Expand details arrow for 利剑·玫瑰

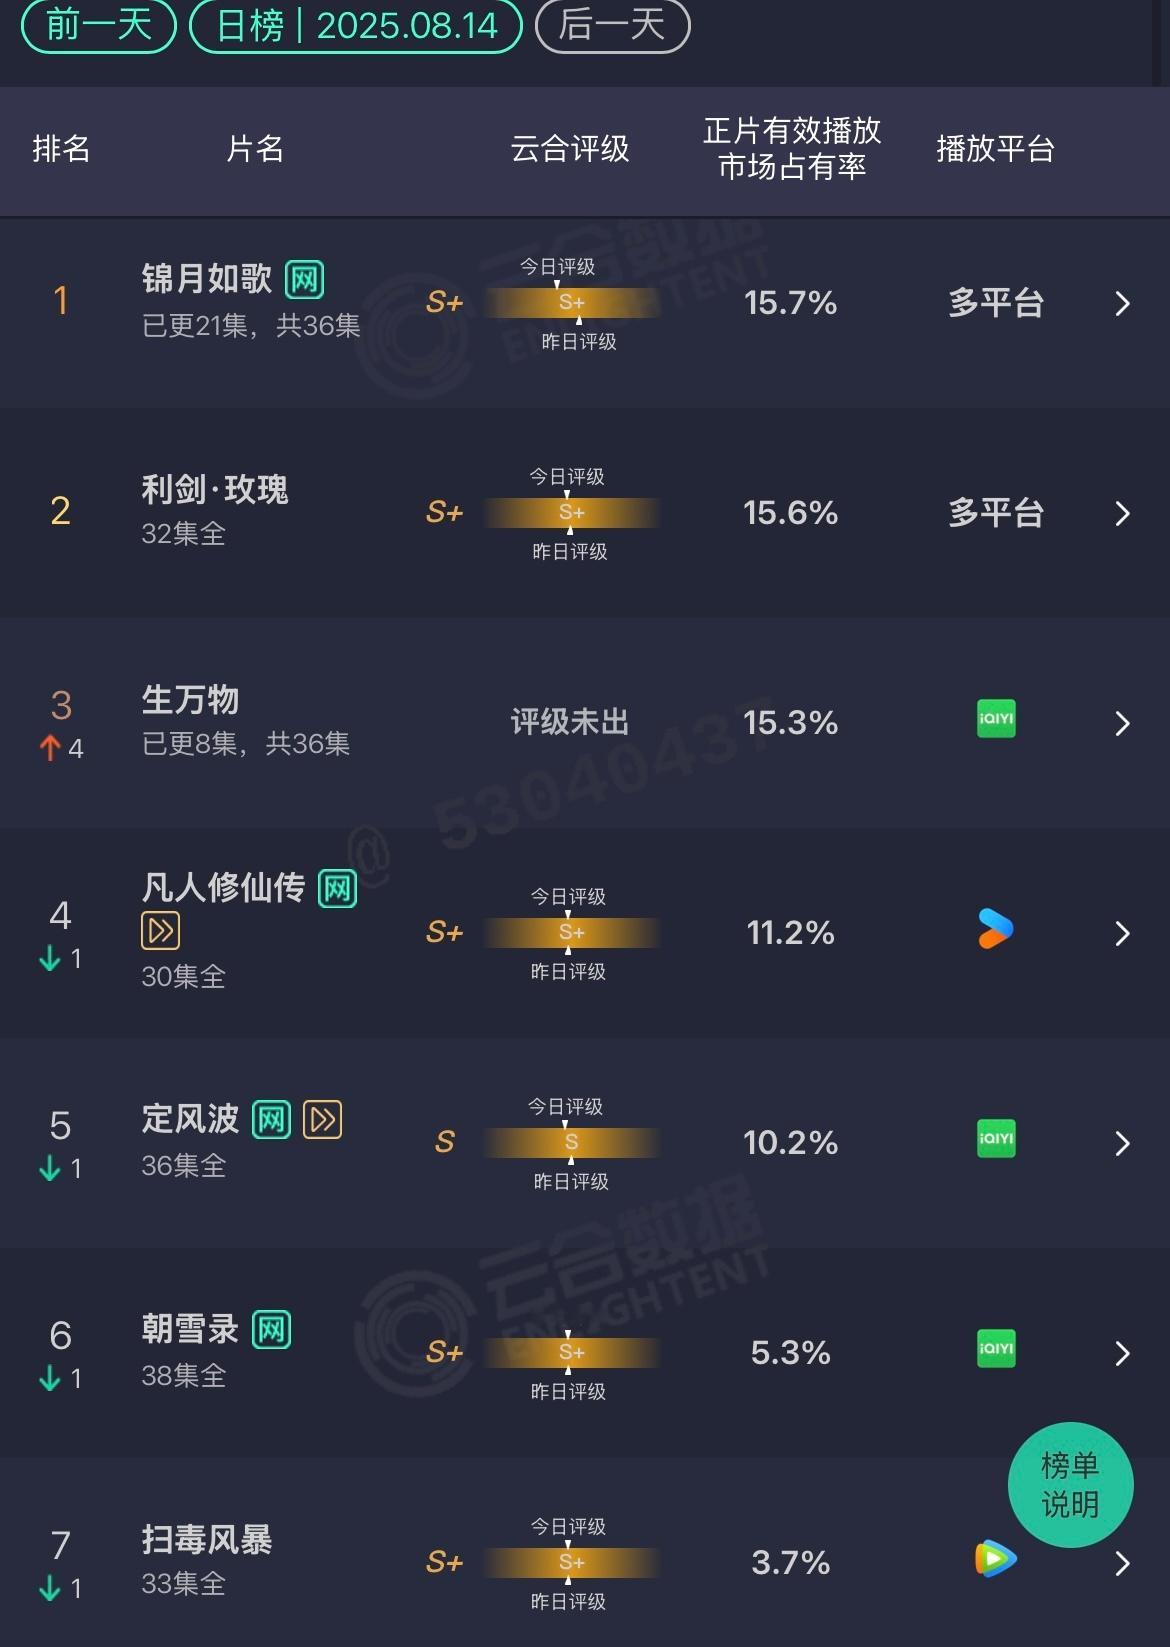pyautogui.click(x=1122, y=513)
